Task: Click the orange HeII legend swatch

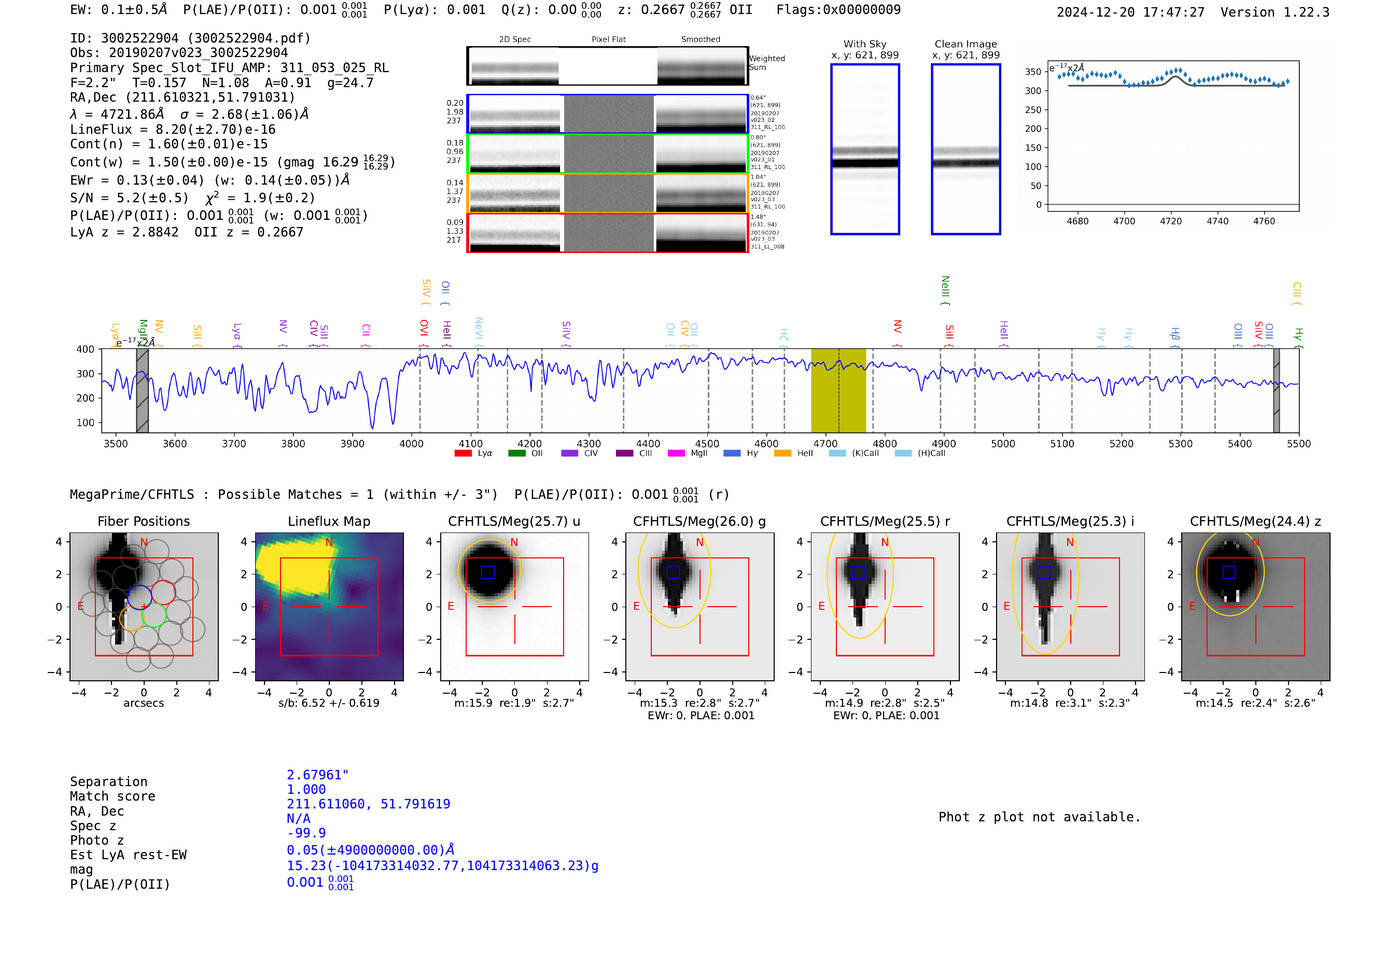Action: 782,454
